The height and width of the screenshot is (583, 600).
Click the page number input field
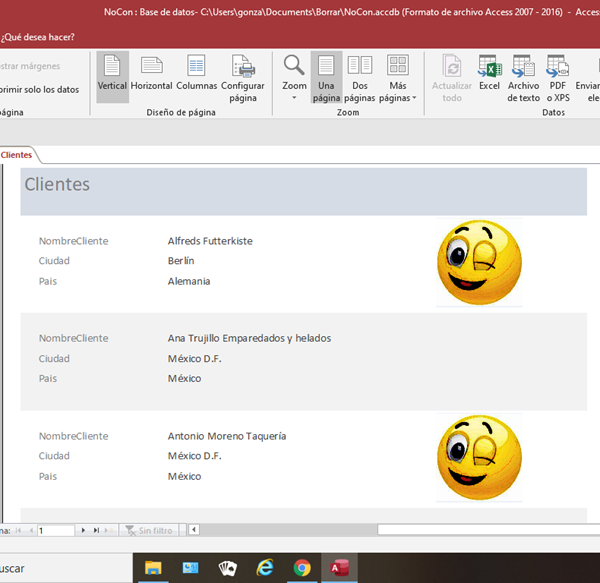pyautogui.click(x=54, y=530)
